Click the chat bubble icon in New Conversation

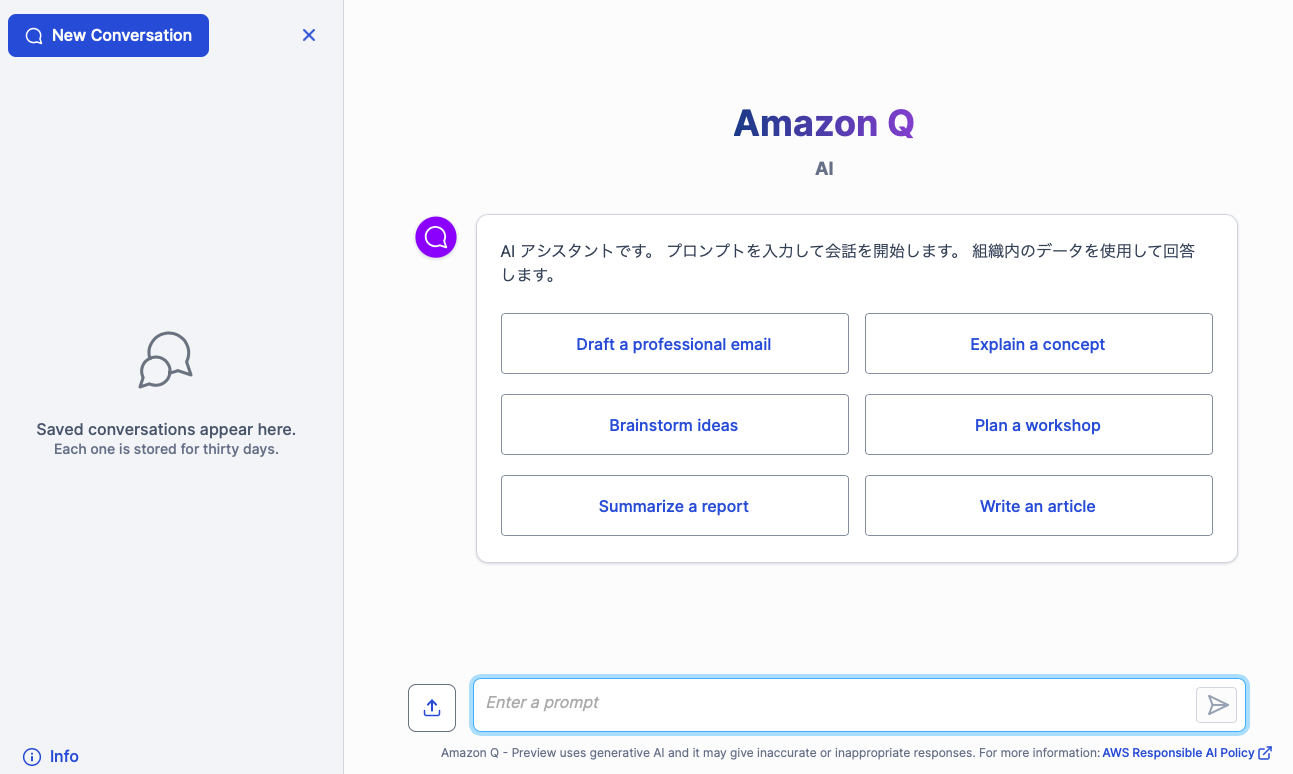pos(34,36)
